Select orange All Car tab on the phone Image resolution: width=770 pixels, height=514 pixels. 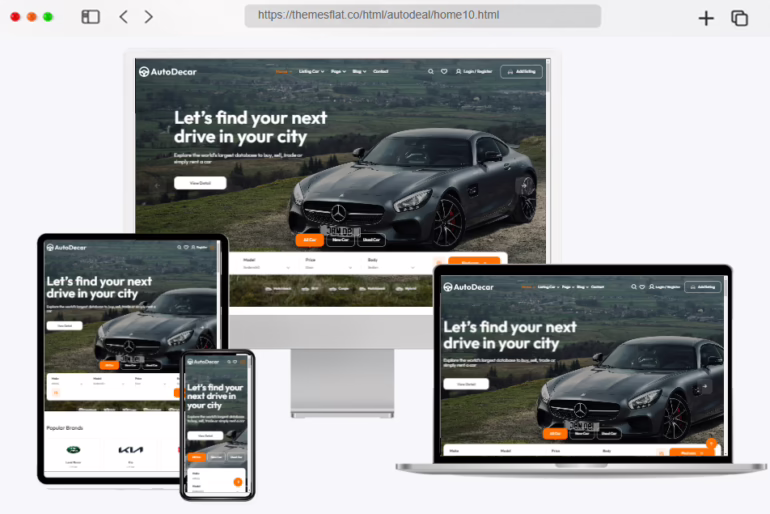(196, 457)
